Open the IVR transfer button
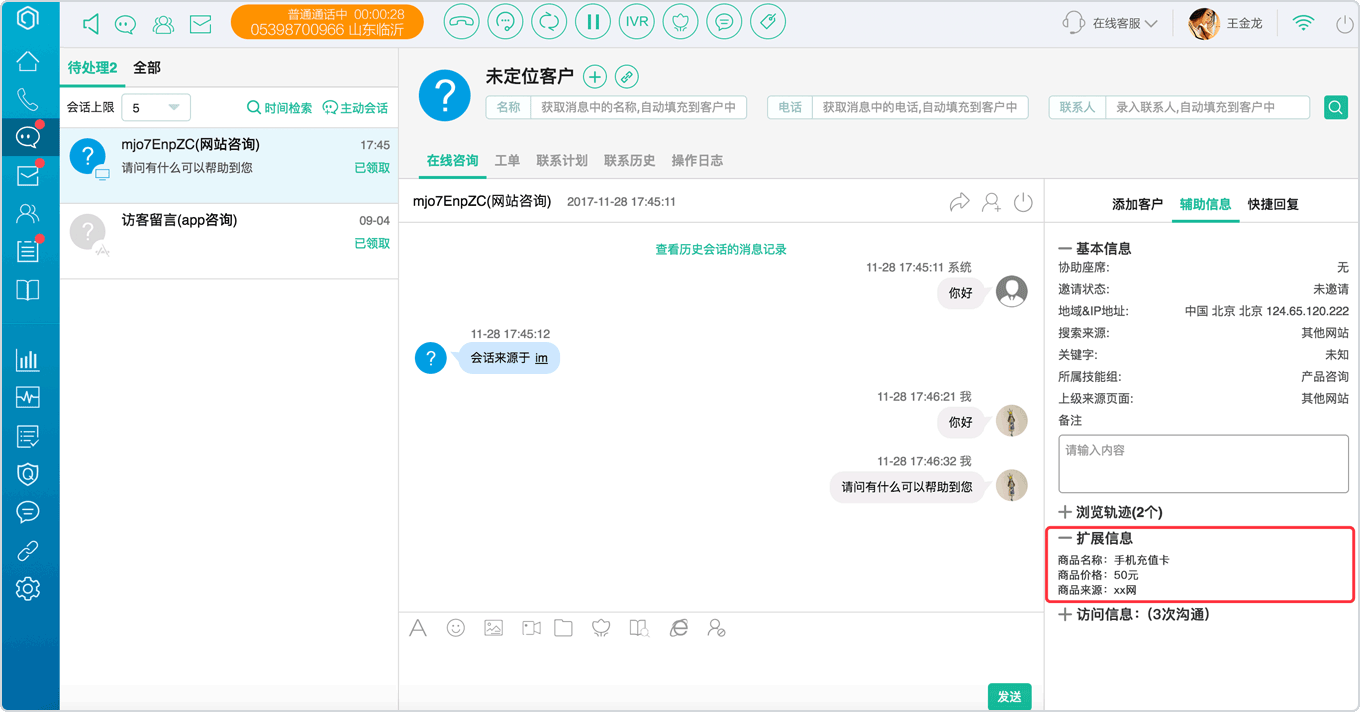Screen dimensions: 1360x712 coord(637,21)
